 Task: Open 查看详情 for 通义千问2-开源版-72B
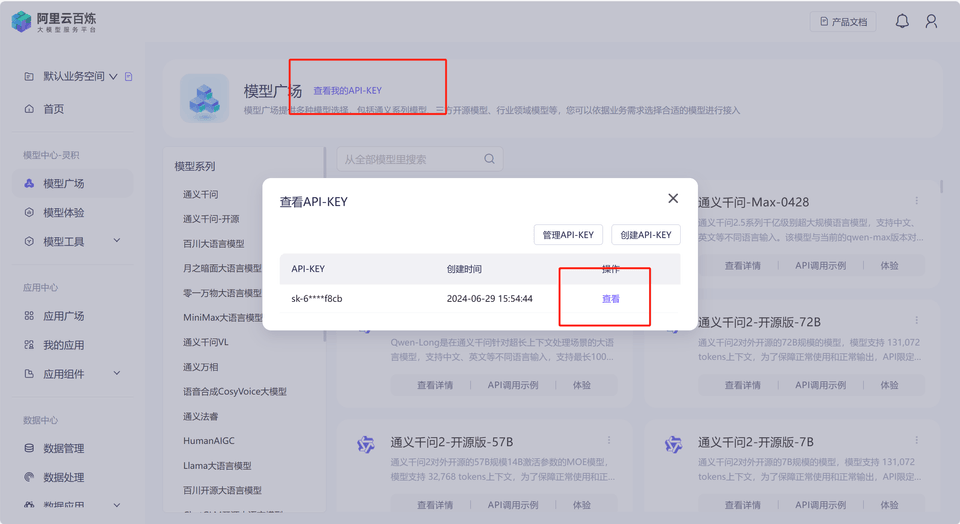pyautogui.click(x=743, y=385)
